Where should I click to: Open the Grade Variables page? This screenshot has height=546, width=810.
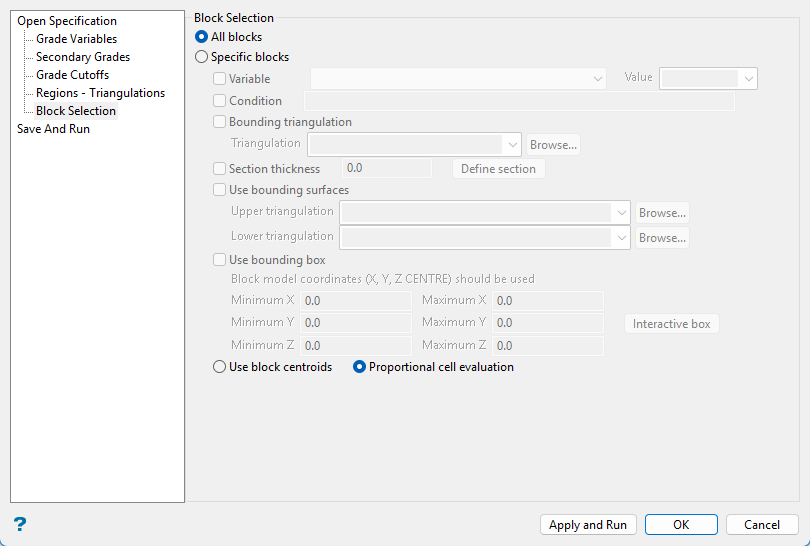point(76,39)
